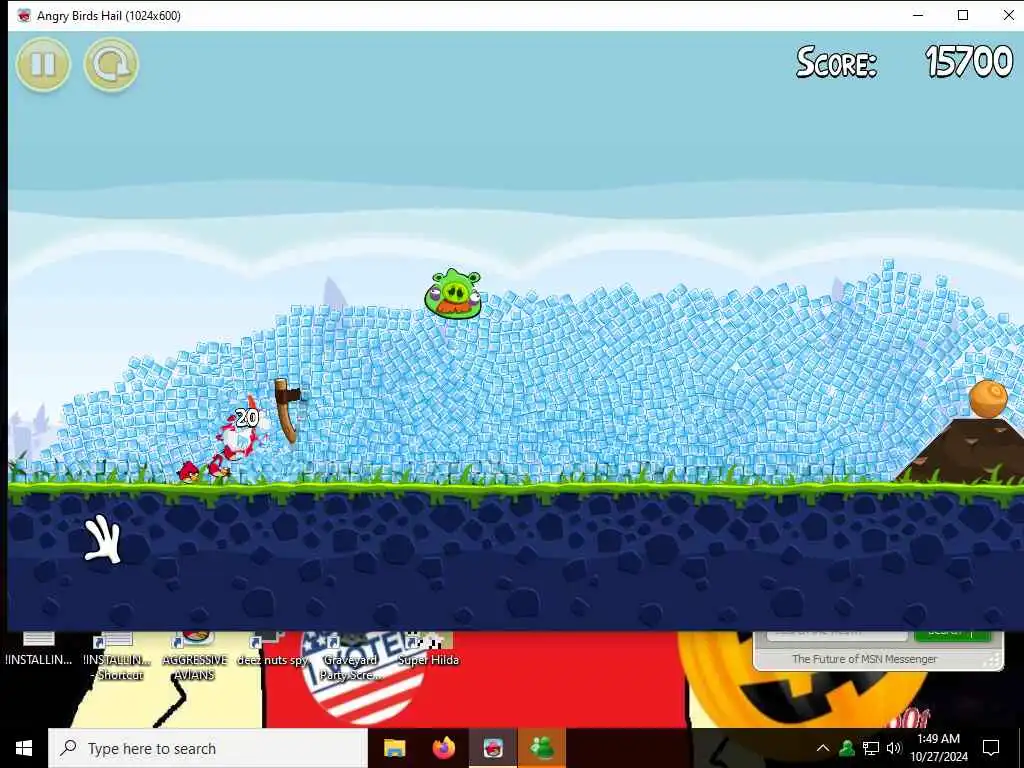This screenshot has height=768, width=1024.
Task: Click the Angry Birds Hail title bar icon
Action: [24, 16]
